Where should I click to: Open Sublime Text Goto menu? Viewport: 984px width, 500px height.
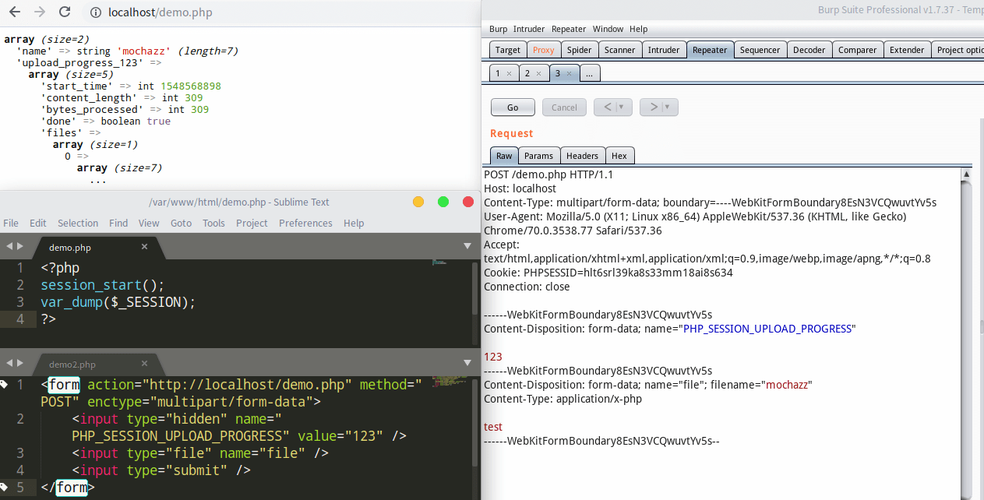point(181,223)
